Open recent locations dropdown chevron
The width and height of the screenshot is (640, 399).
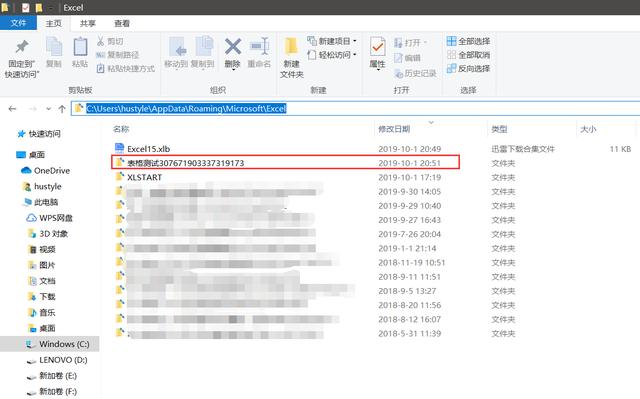pyautogui.click(x=49, y=109)
